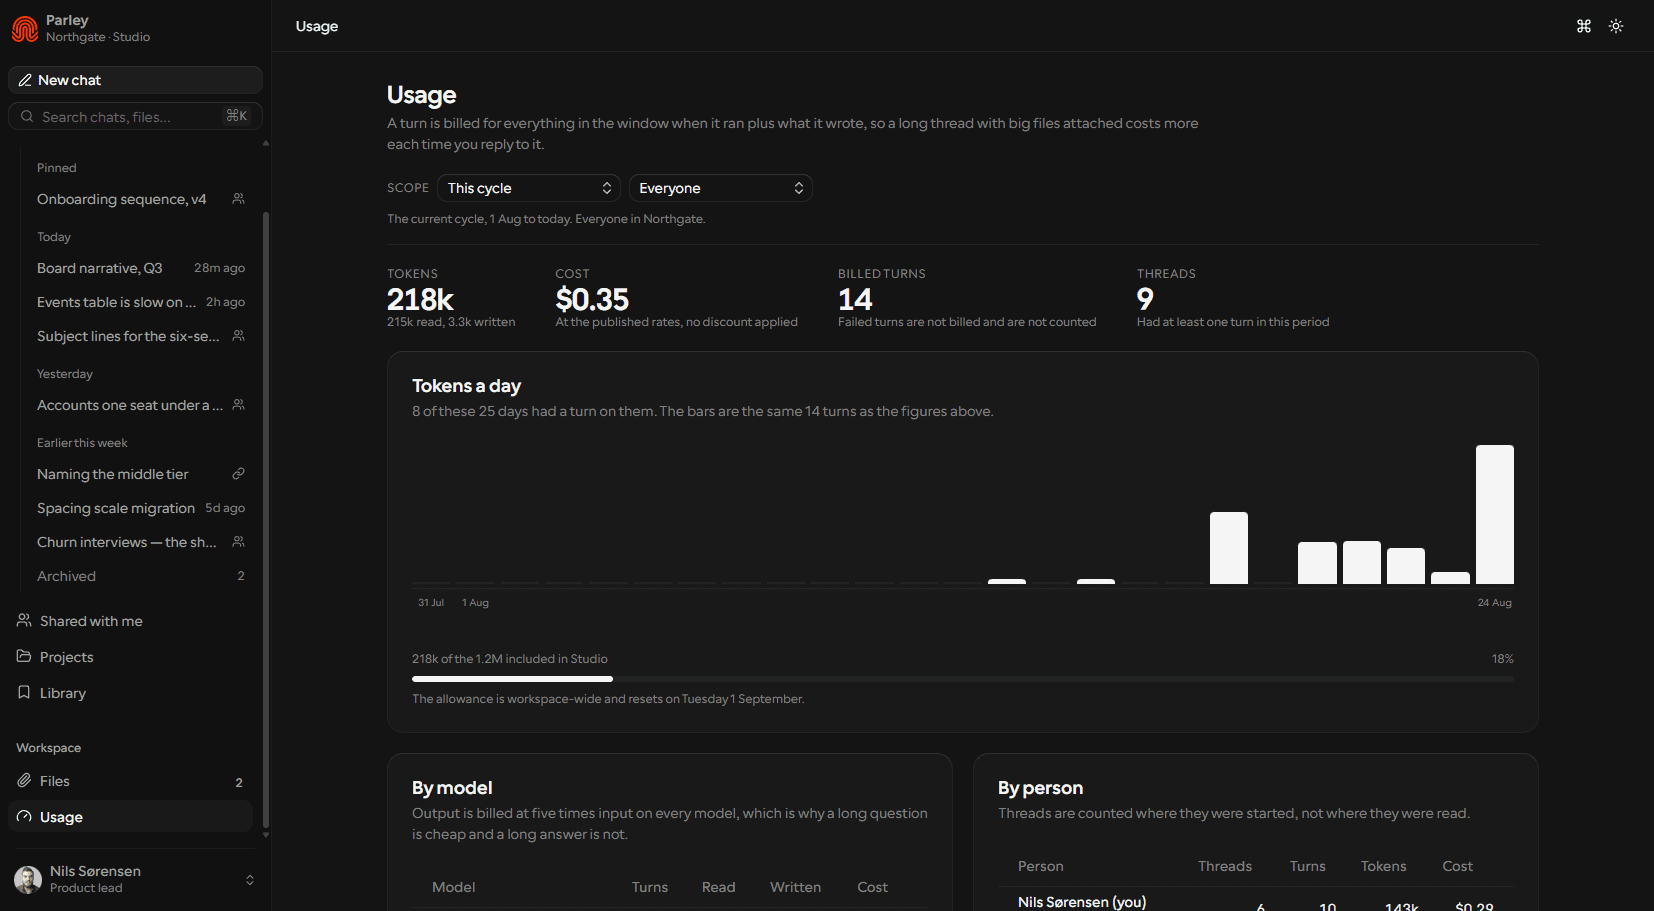Select Usage in the workspace menu

[130, 817]
